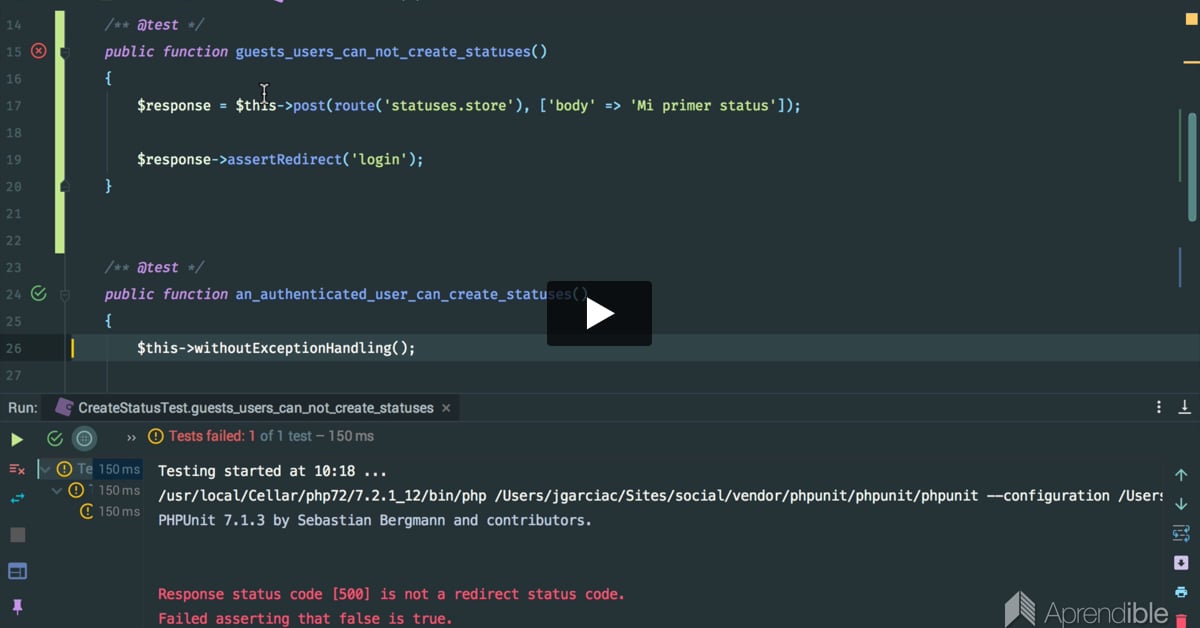Click the '/** @test */' comment on line 23

tap(154, 267)
